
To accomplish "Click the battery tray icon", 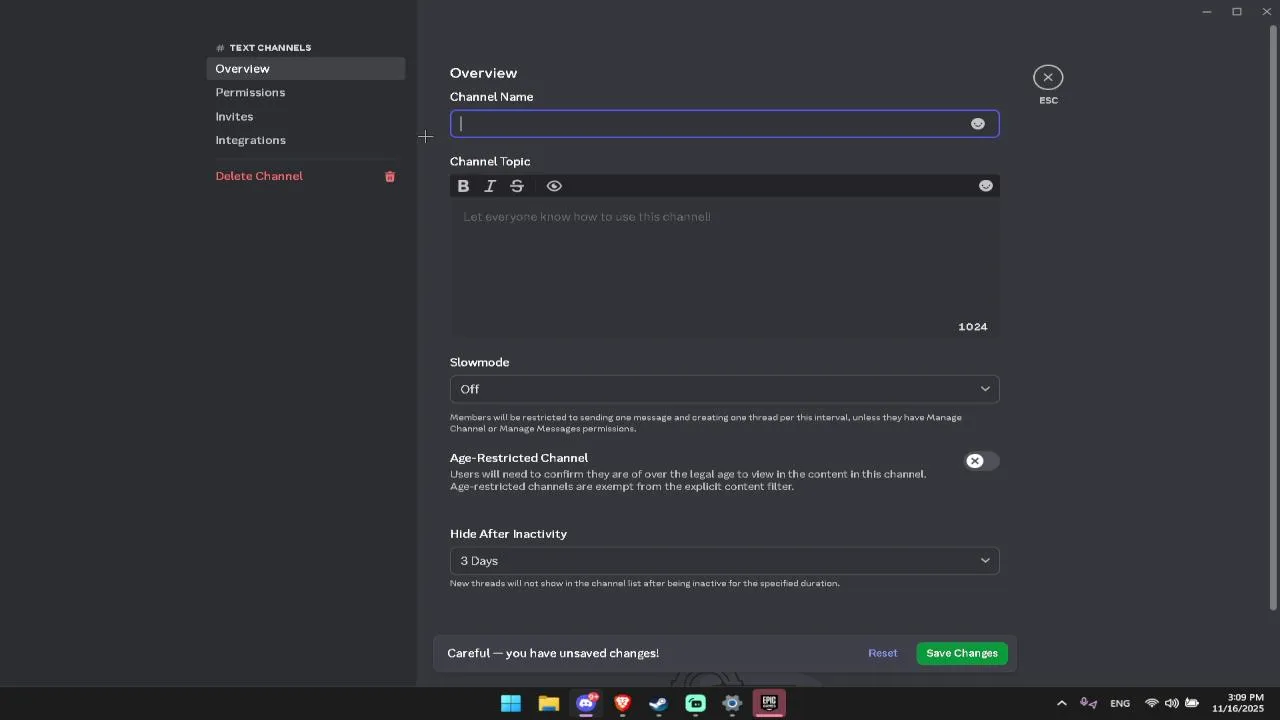I will pyautogui.click(x=1191, y=703).
